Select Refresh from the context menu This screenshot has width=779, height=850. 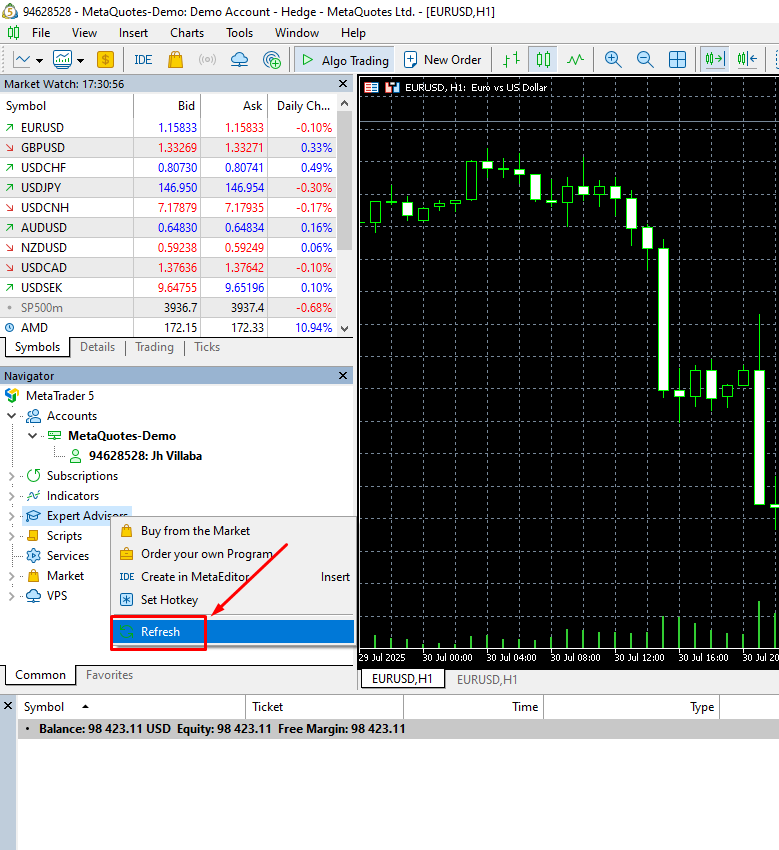[x=160, y=632]
